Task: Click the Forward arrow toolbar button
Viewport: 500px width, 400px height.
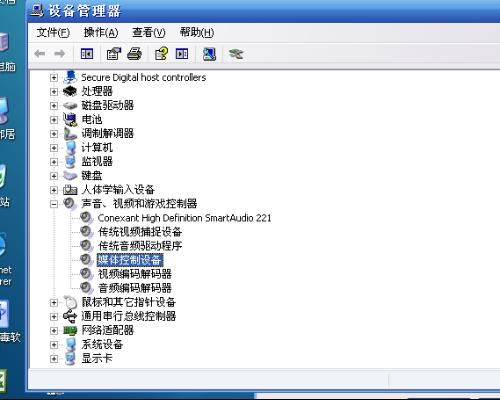Action: 60,54
